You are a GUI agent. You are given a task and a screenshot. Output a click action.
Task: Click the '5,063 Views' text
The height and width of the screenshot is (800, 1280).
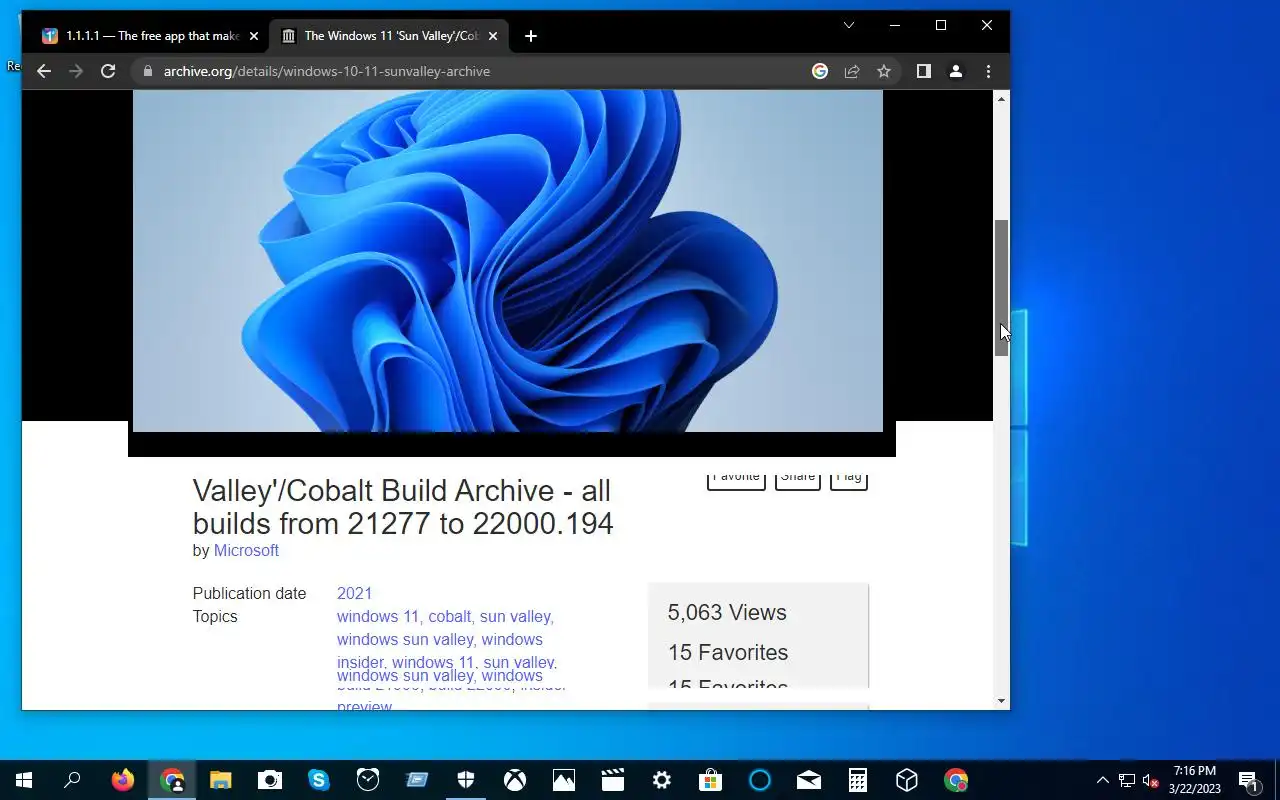tap(727, 612)
